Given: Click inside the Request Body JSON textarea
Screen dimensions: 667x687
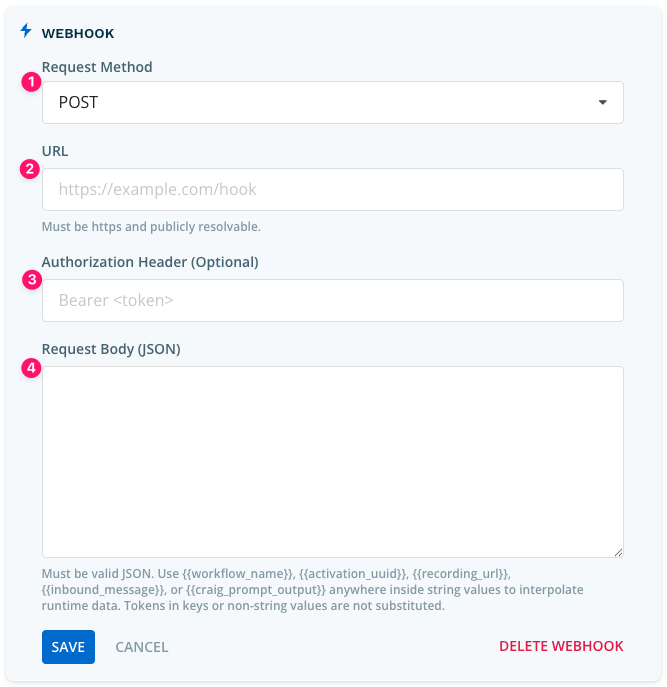Looking at the screenshot, I should (x=333, y=462).
